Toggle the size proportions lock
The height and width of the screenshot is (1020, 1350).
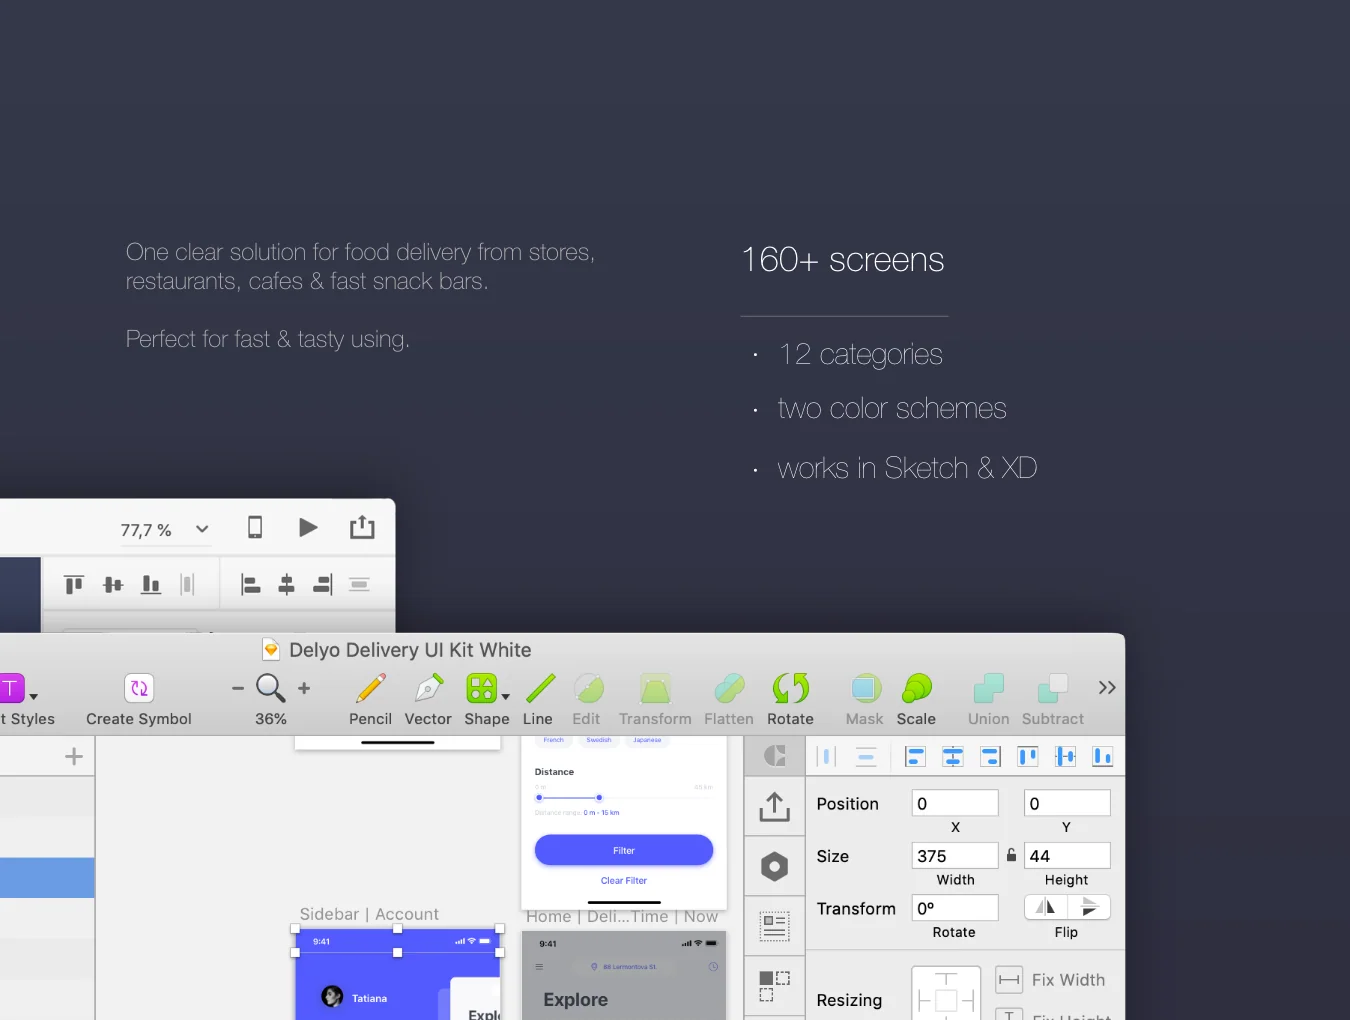[1011, 855]
